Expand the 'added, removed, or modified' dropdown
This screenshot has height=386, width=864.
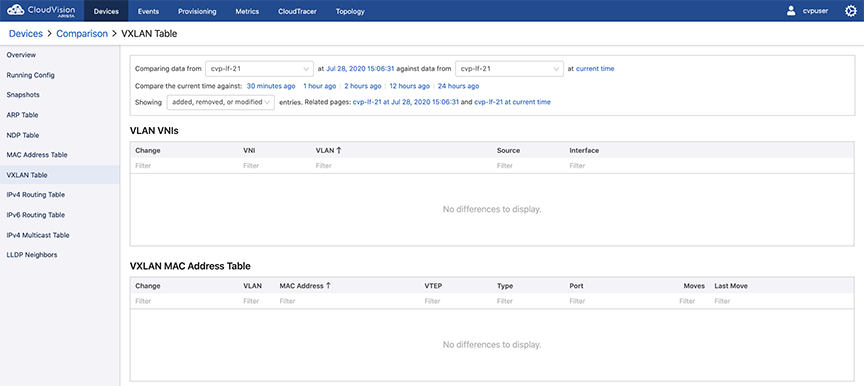tap(220, 102)
